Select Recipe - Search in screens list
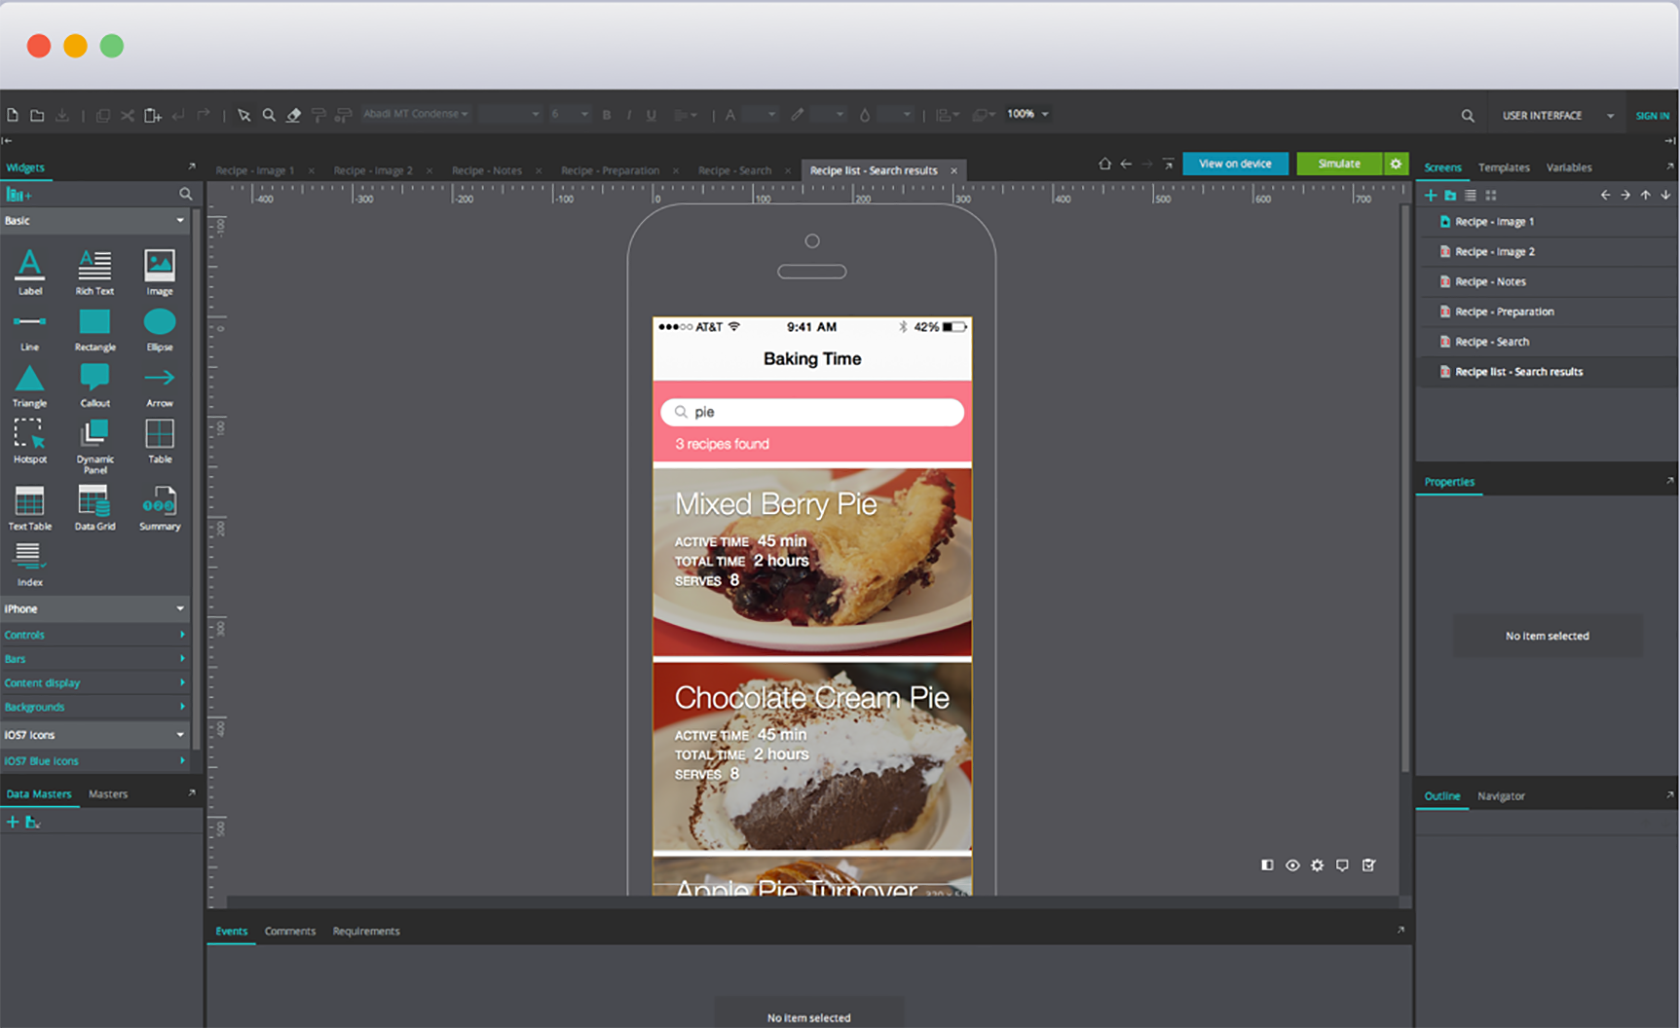 (x=1546, y=342)
